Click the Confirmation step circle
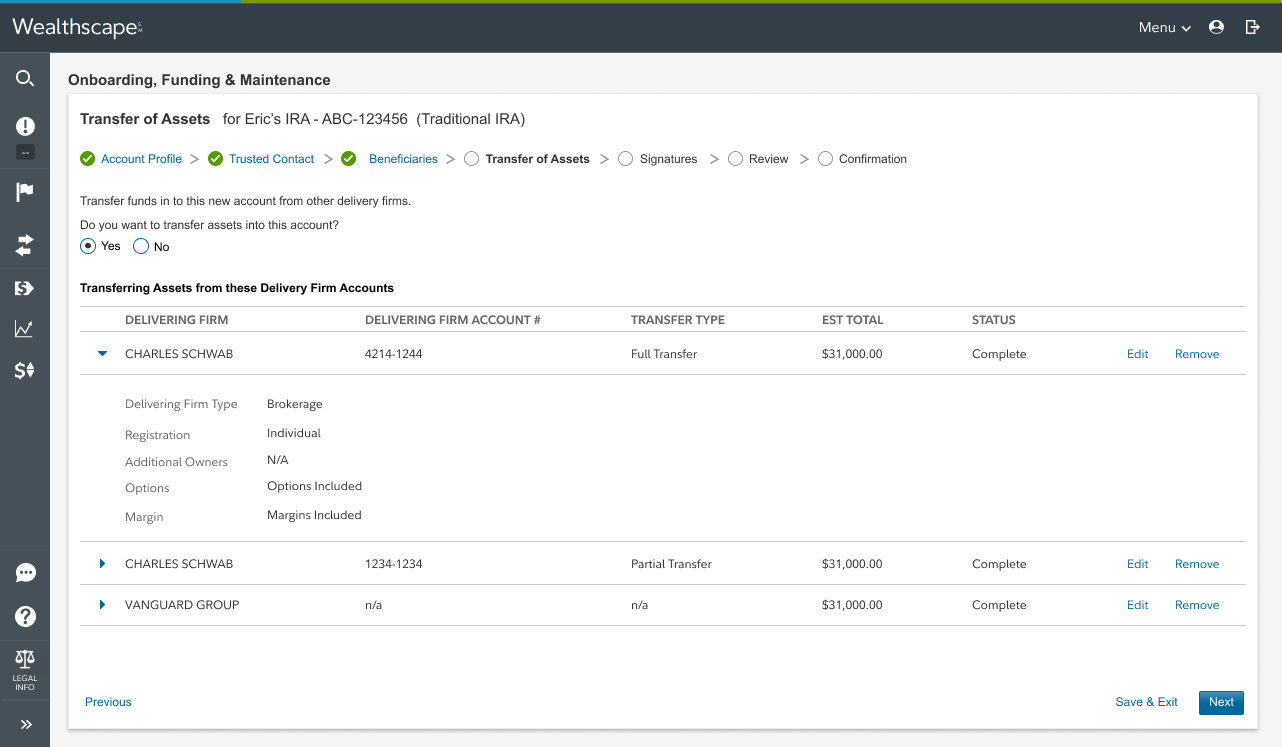The image size is (1282, 747). (x=825, y=158)
